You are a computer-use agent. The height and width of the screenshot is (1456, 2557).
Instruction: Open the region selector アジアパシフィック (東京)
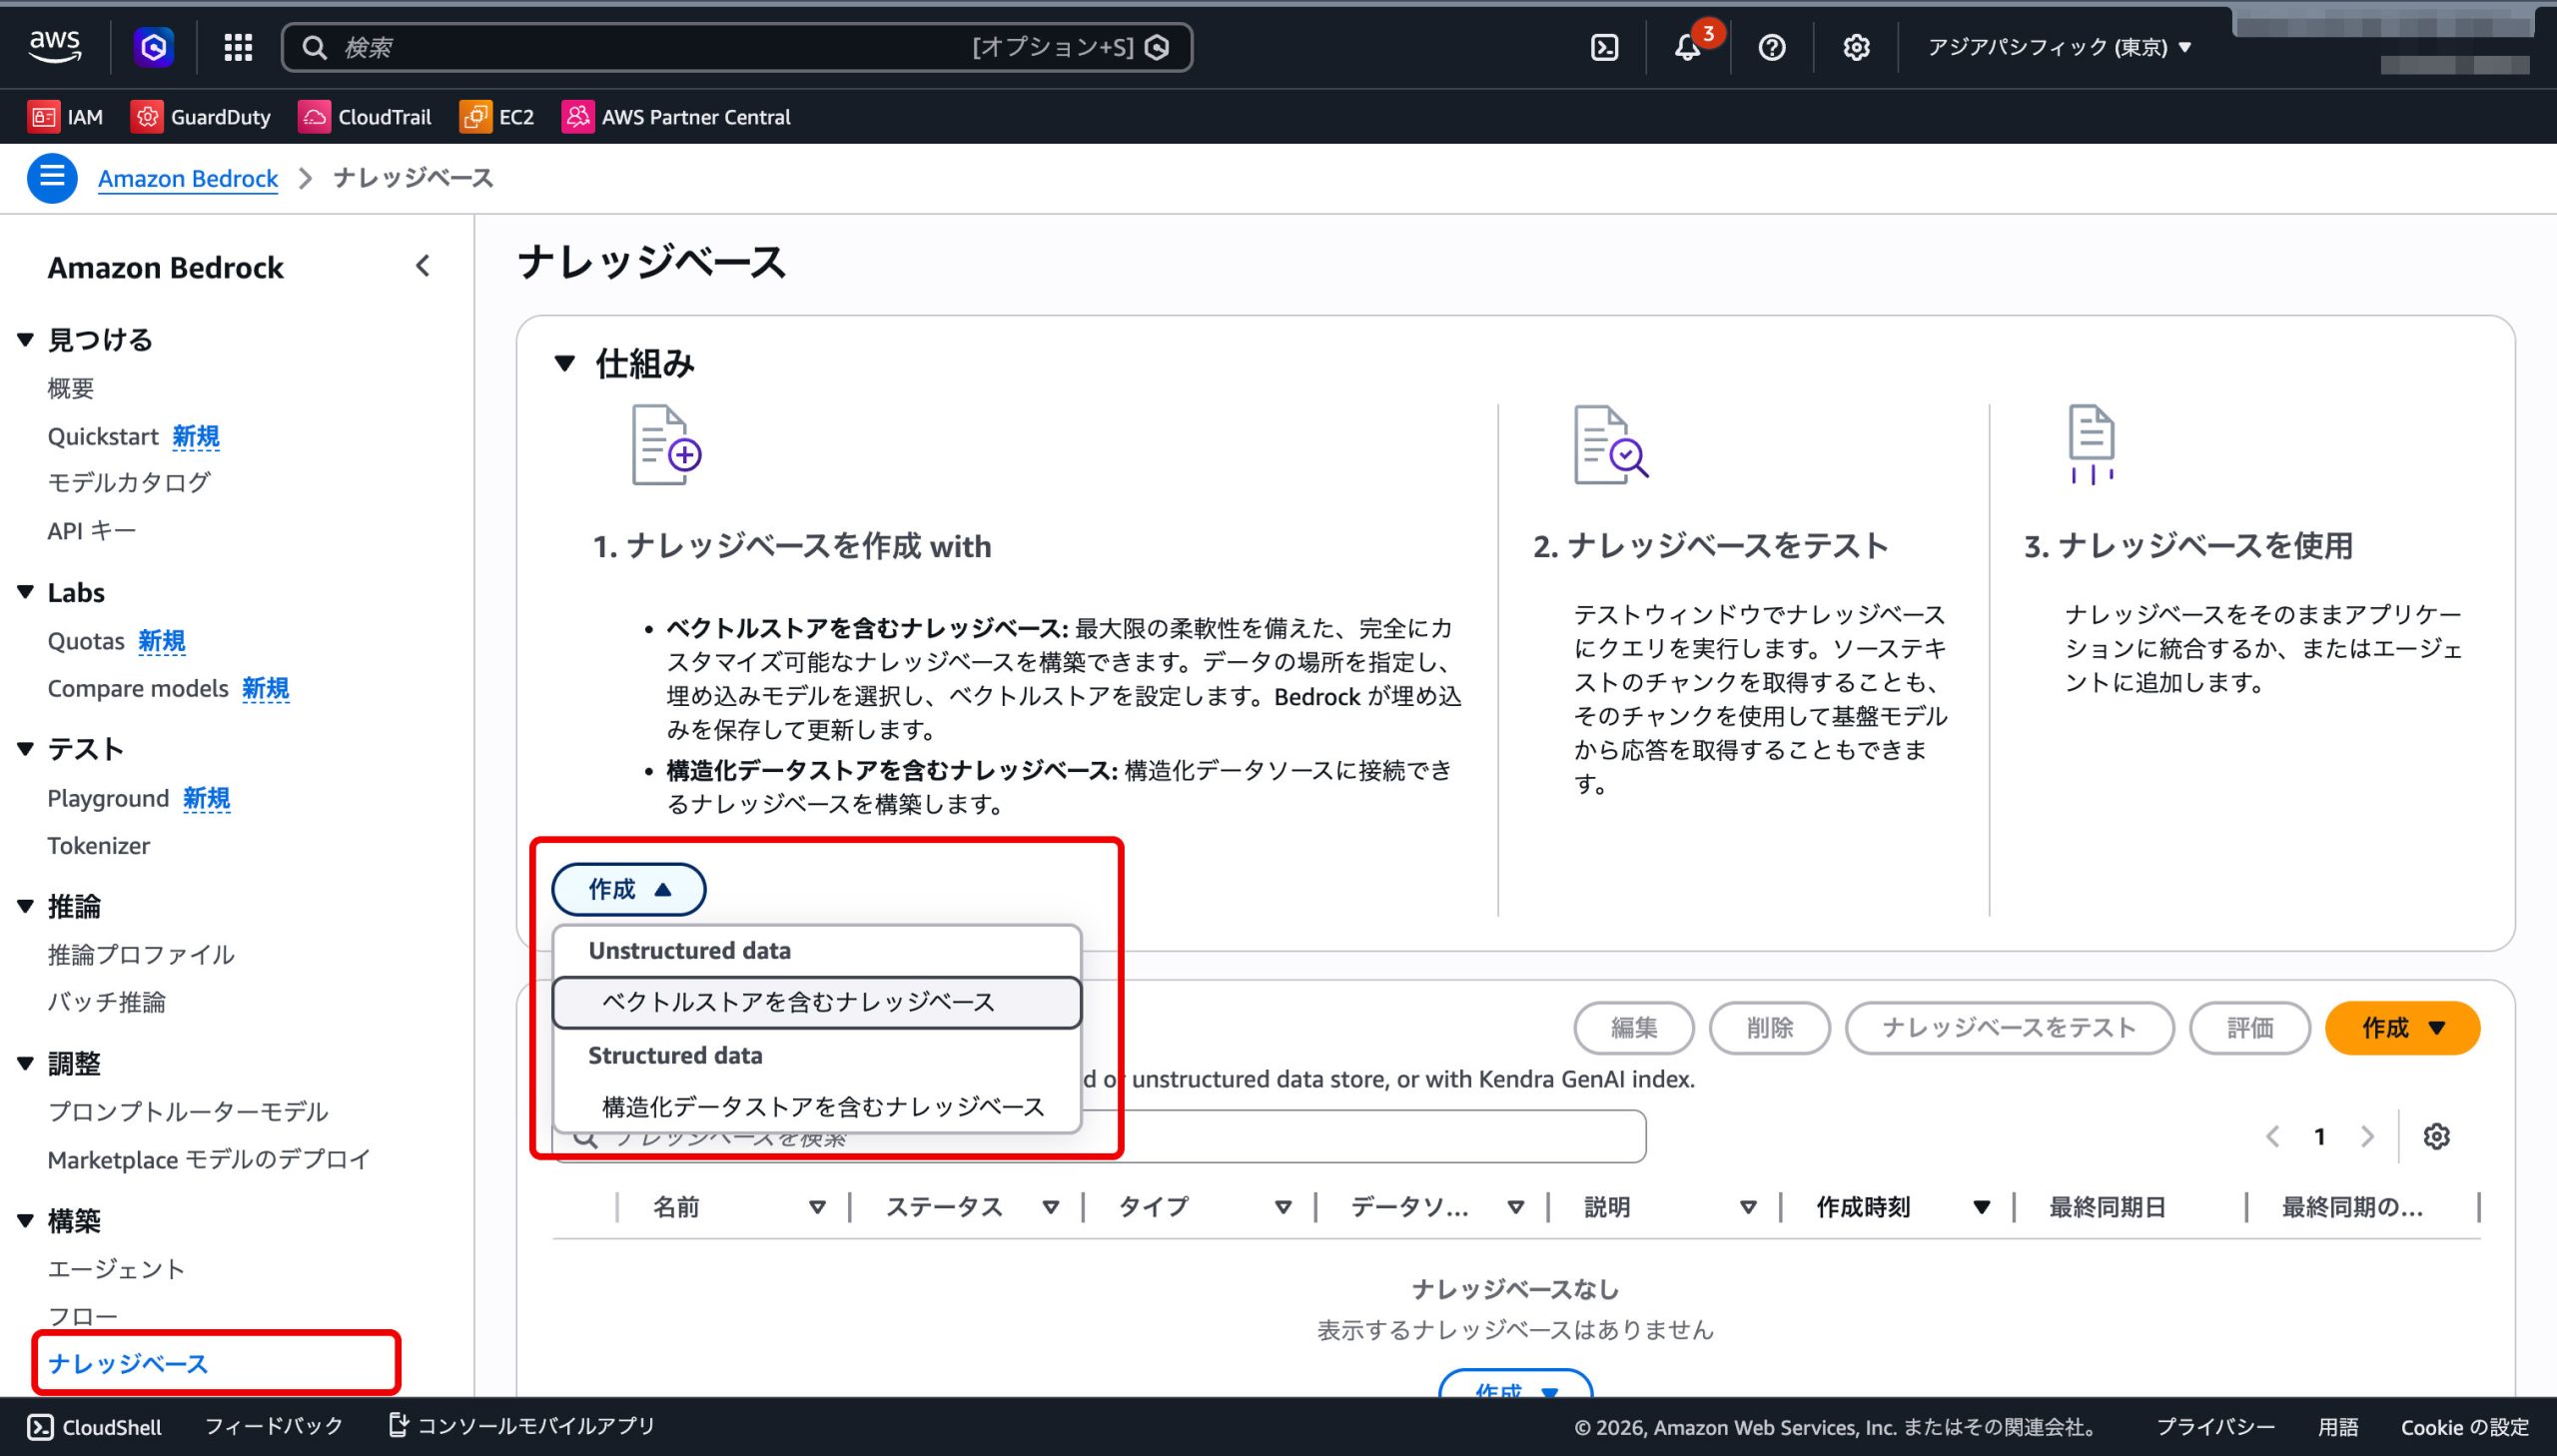click(2059, 47)
